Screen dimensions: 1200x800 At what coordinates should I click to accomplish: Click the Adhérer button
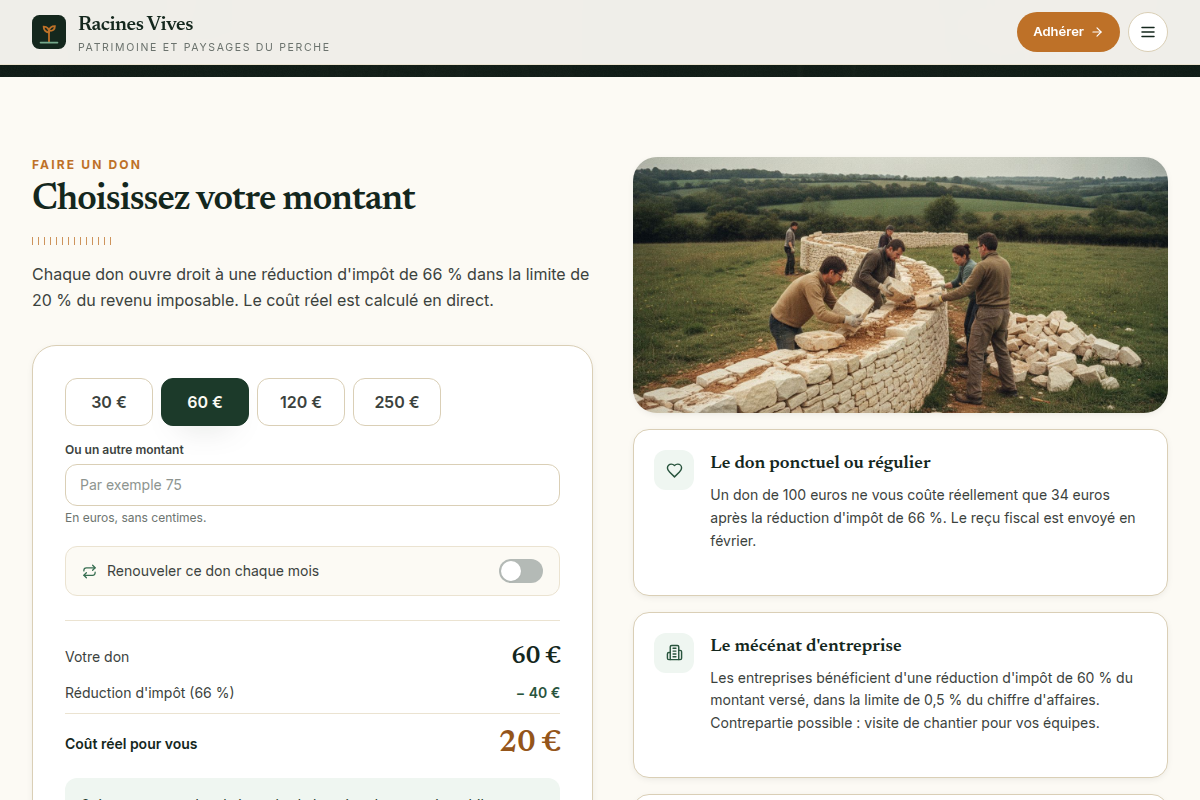tap(1068, 32)
